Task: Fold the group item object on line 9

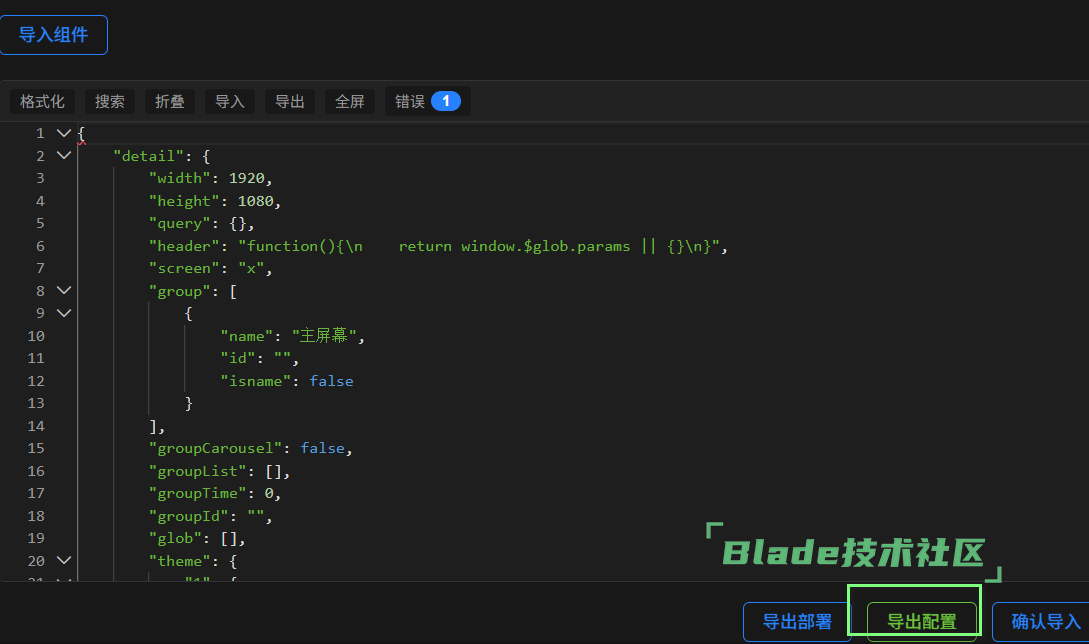Action: (64, 313)
